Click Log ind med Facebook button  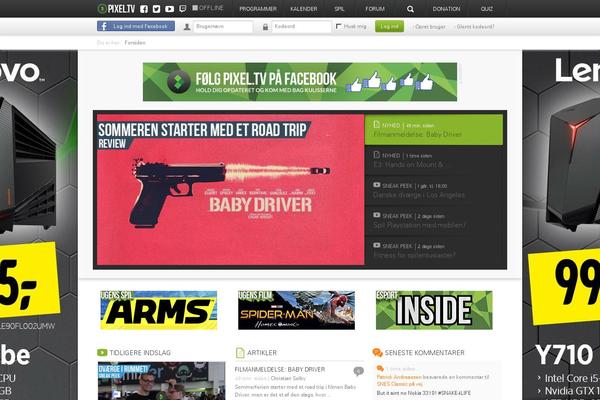(x=136, y=26)
